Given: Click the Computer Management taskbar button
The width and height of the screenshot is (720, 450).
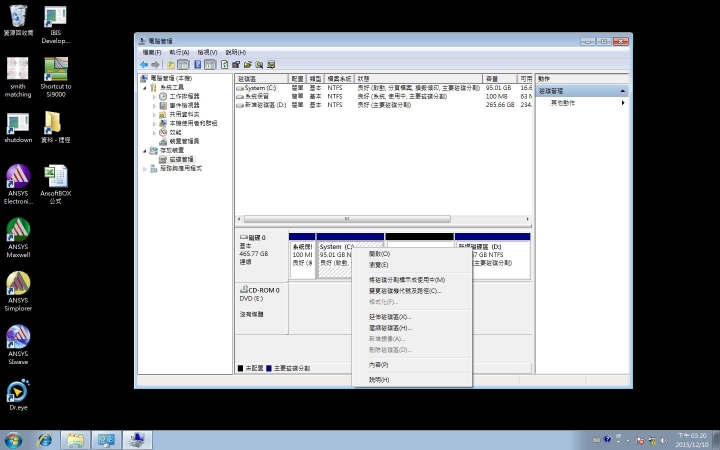Looking at the screenshot, I should click(136, 440).
